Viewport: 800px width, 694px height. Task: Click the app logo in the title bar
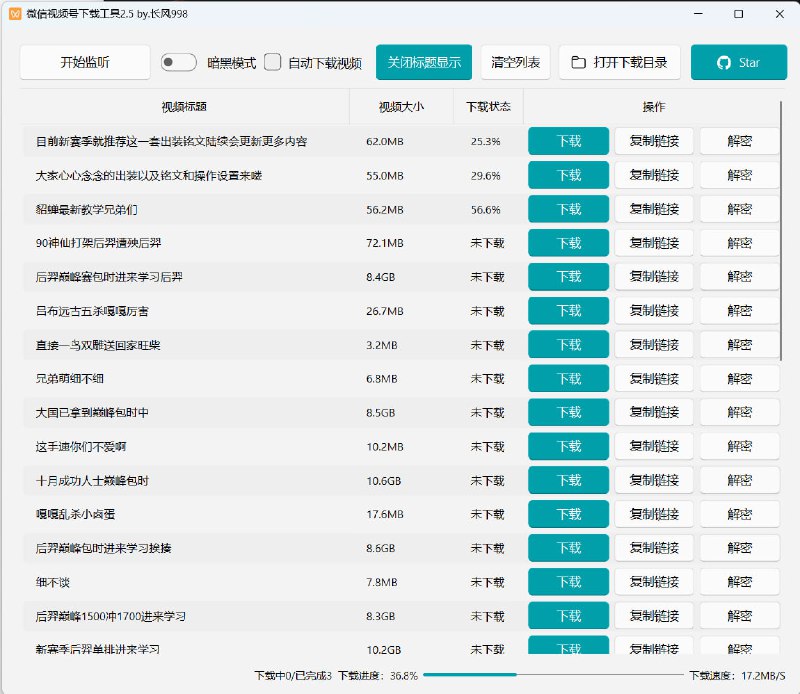14,15
